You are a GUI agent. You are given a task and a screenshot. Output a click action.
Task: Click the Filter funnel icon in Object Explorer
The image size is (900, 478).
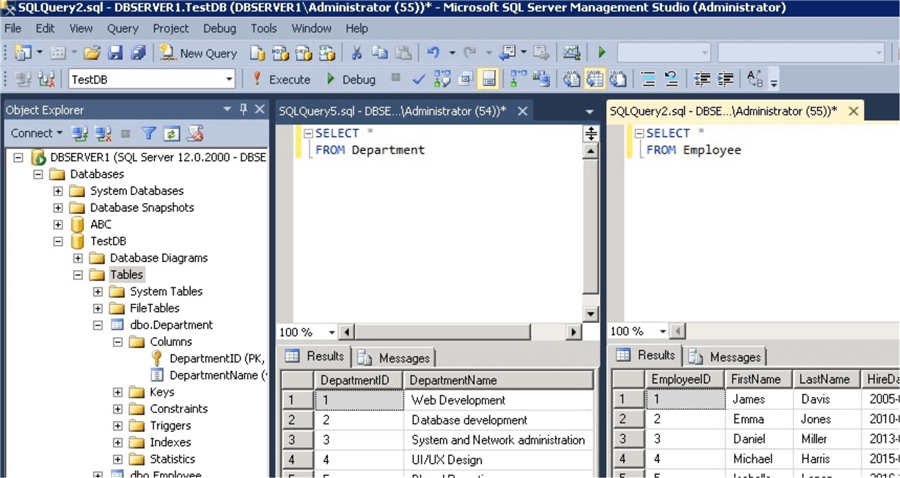[149, 134]
